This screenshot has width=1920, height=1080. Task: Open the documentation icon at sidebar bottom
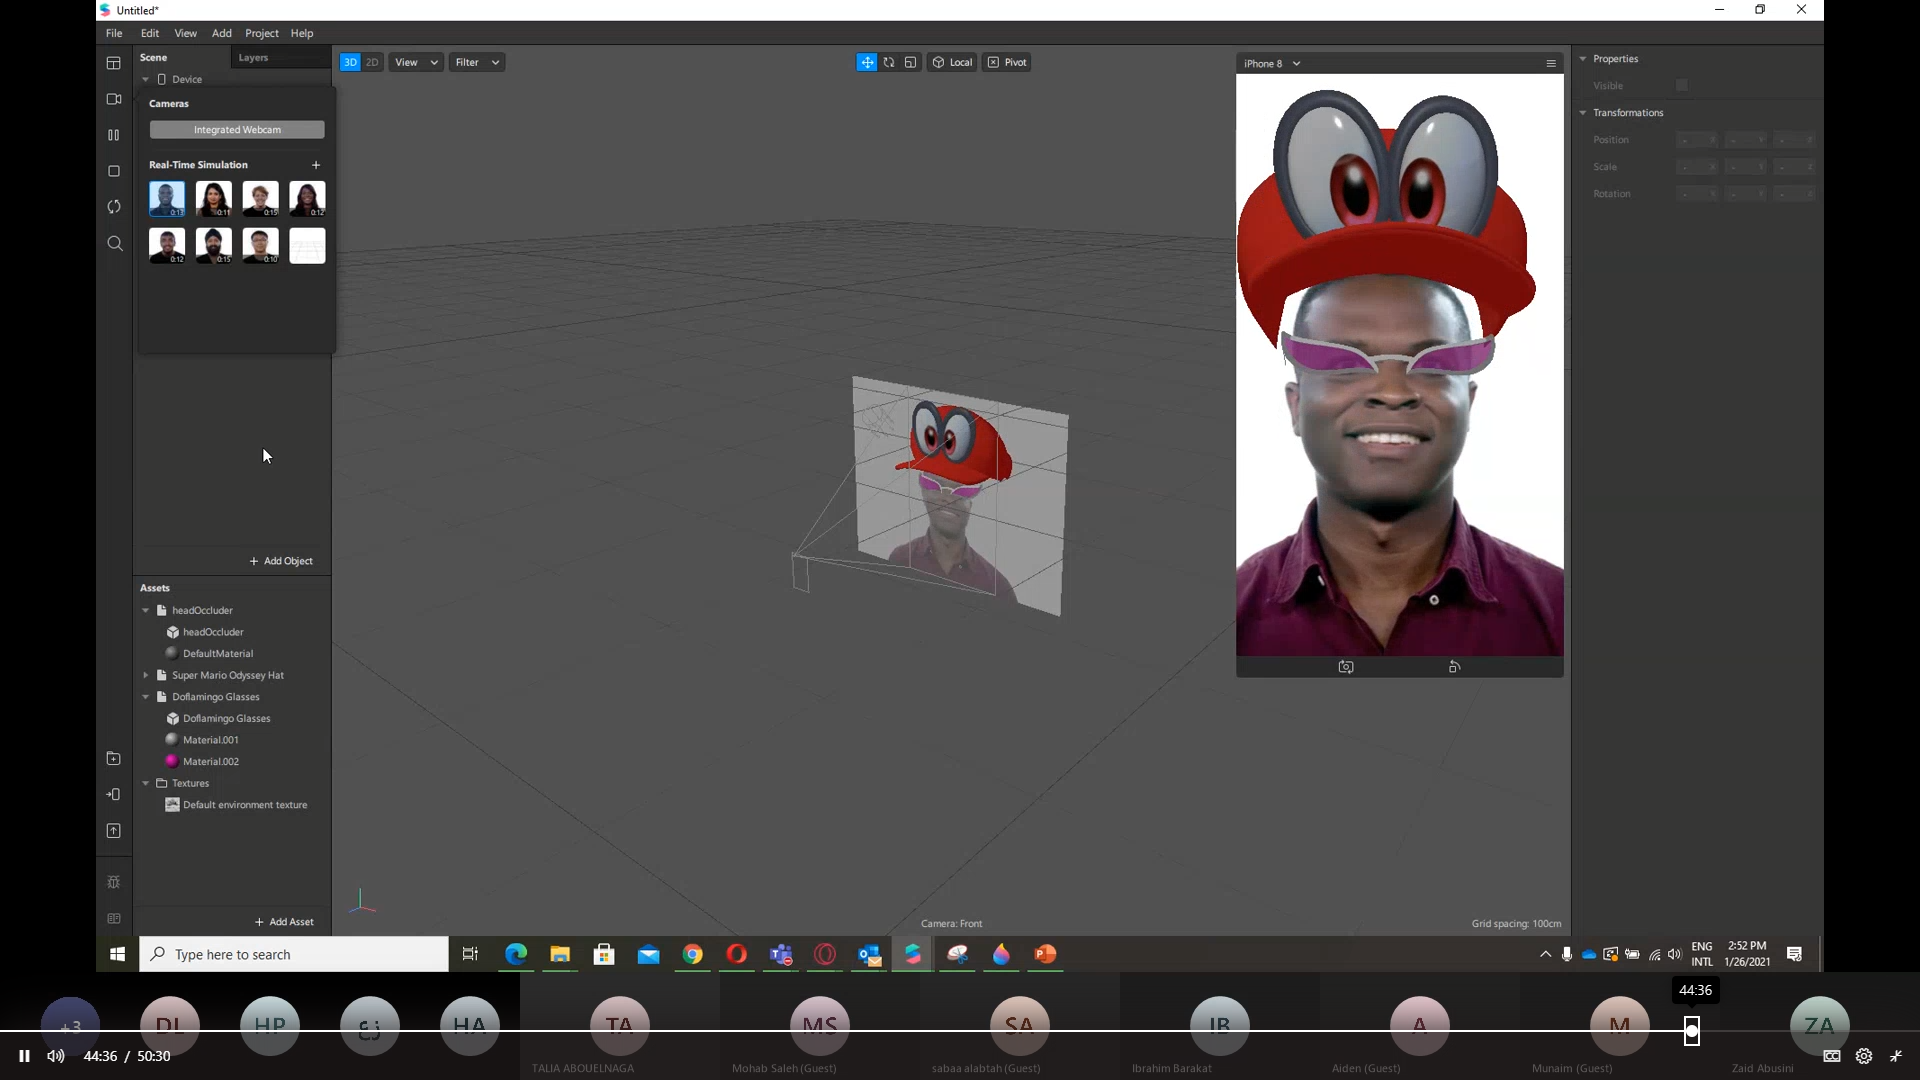pyautogui.click(x=114, y=919)
